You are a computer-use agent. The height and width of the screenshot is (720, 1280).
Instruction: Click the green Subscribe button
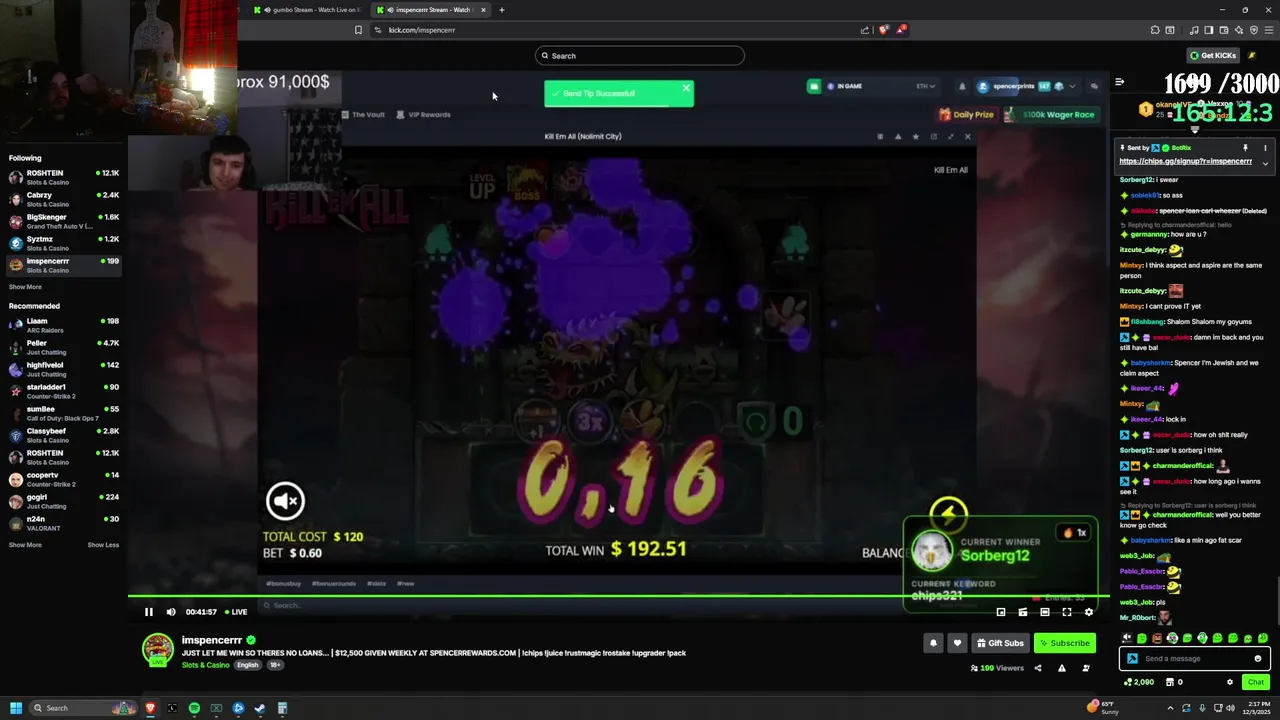click(1064, 643)
